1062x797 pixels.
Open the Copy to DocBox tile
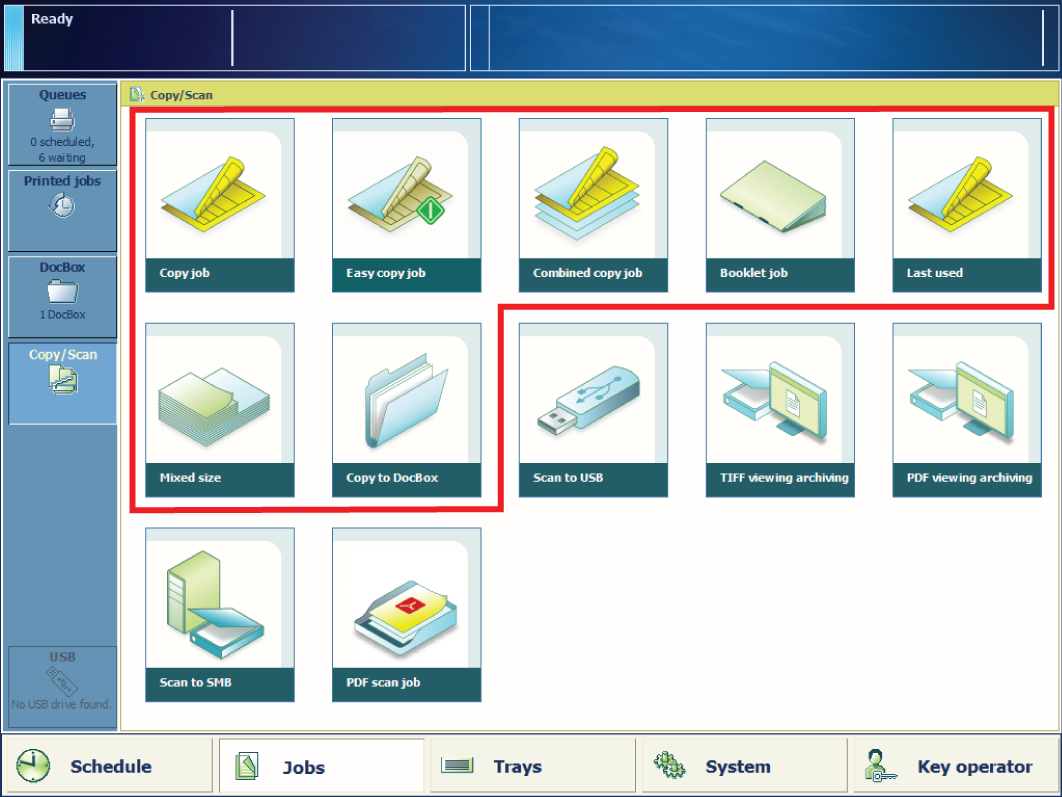pos(406,410)
